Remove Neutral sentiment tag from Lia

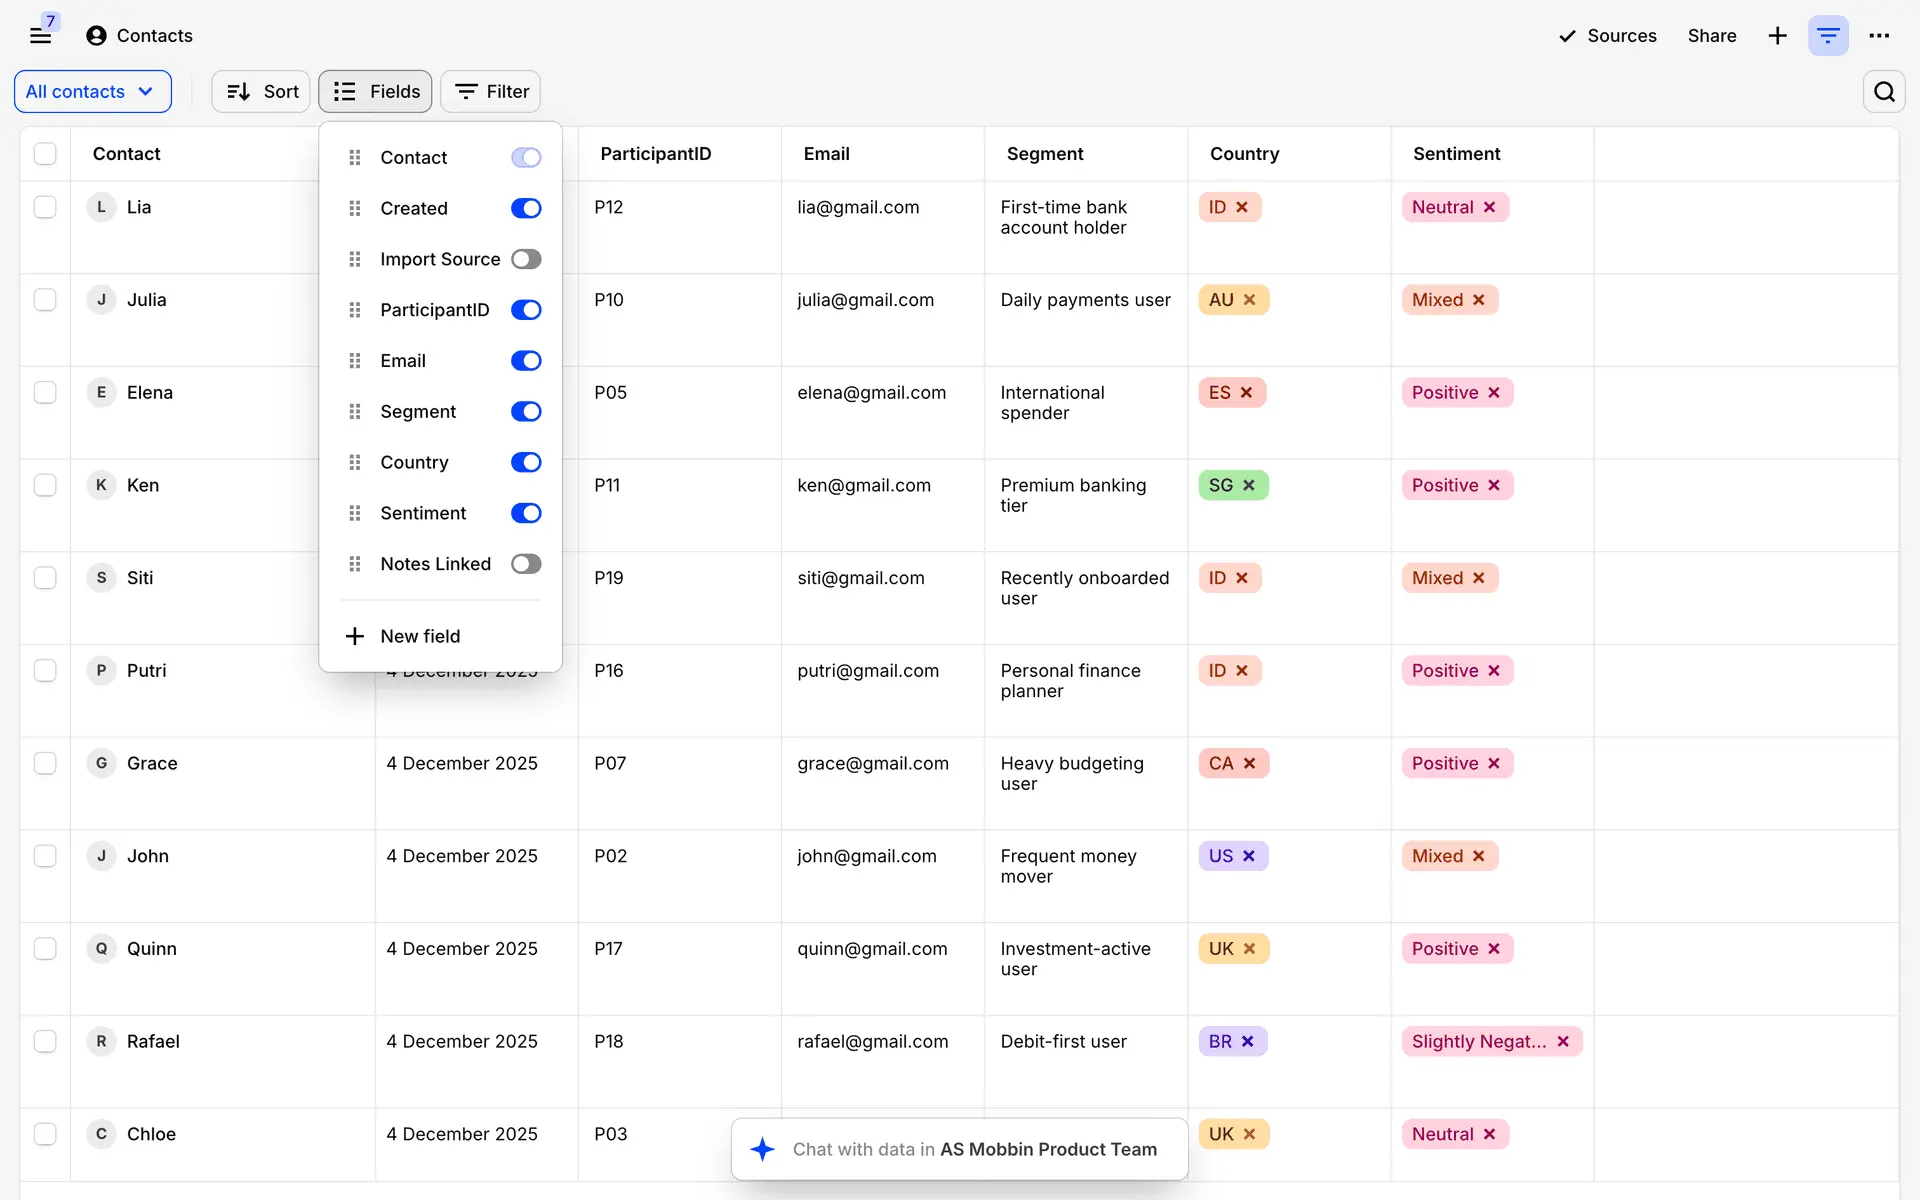pyautogui.click(x=1490, y=207)
